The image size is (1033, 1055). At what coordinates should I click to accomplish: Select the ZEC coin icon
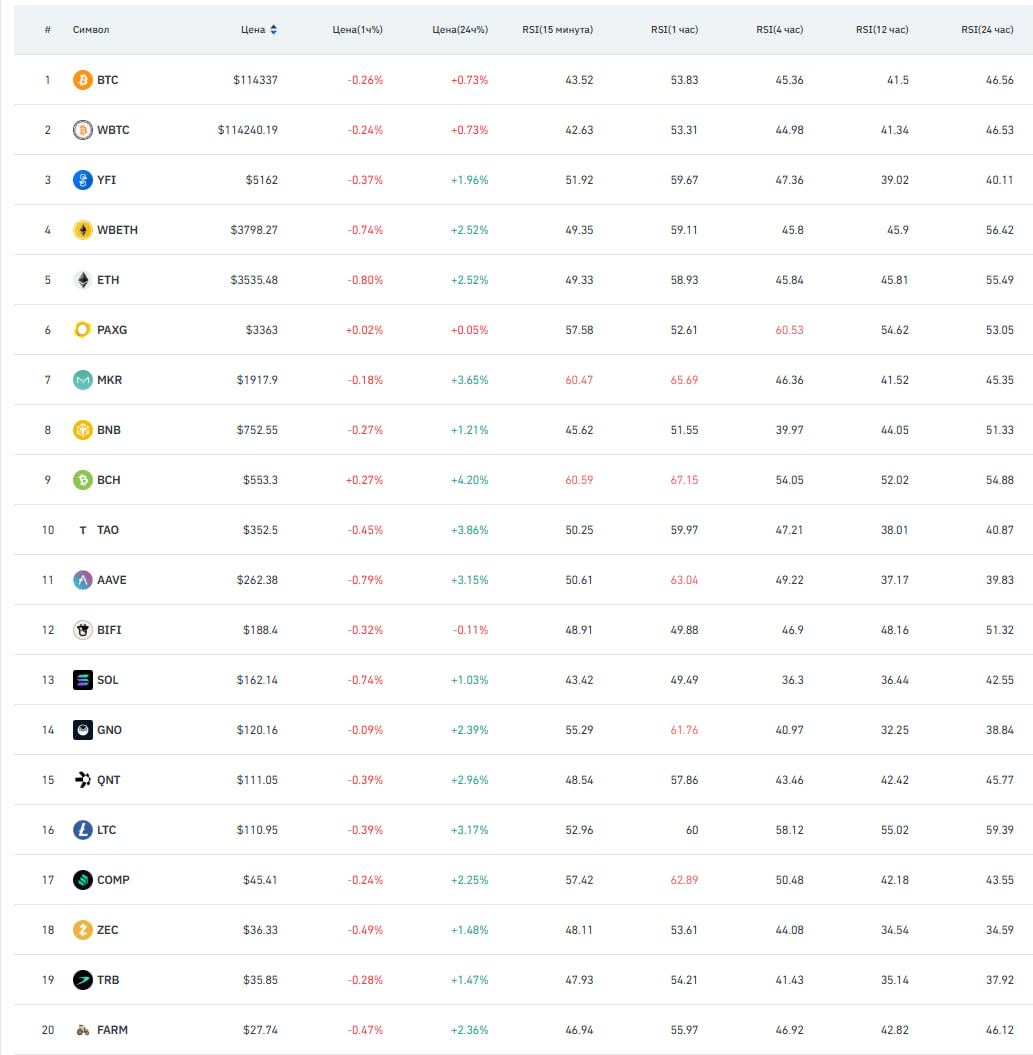82,930
